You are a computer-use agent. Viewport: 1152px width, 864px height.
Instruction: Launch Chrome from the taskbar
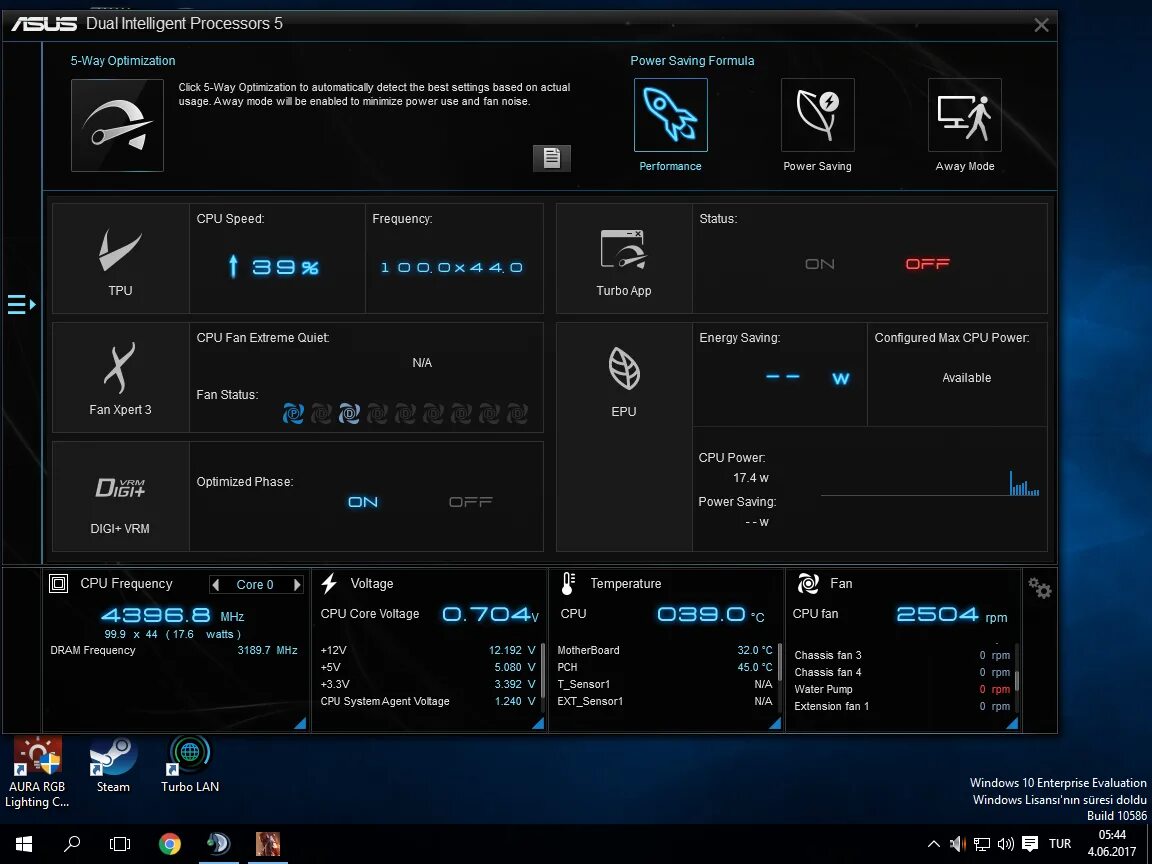tap(170, 843)
